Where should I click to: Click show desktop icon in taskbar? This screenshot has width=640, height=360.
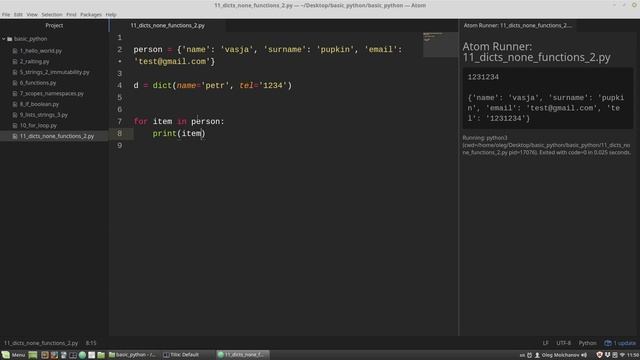pos(33,355)
